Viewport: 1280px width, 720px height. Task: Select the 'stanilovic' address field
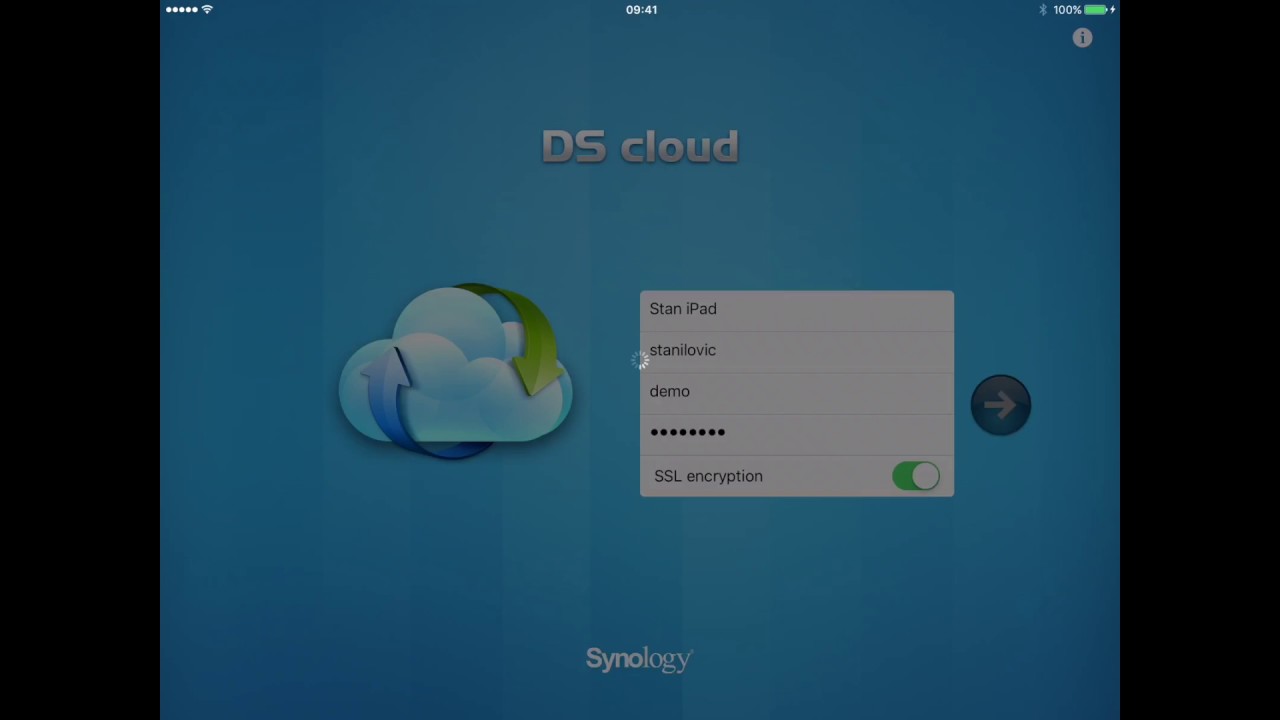797,350
